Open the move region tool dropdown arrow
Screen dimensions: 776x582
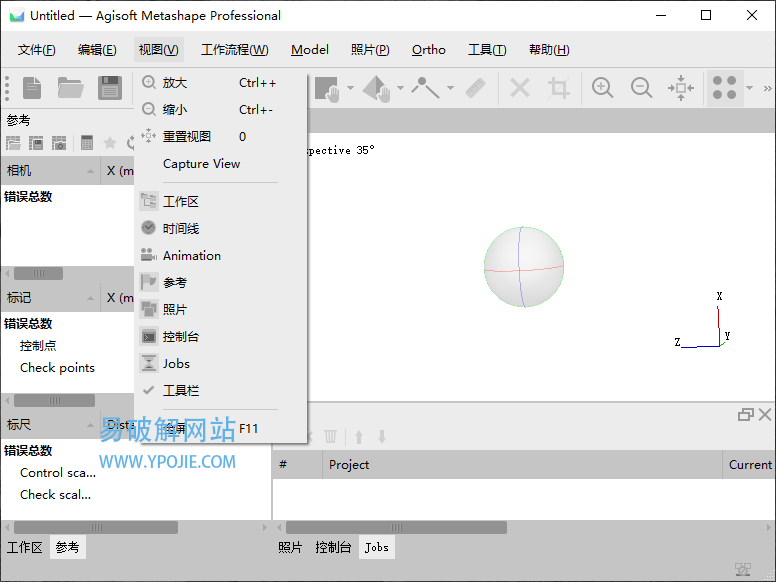[400, 89]
